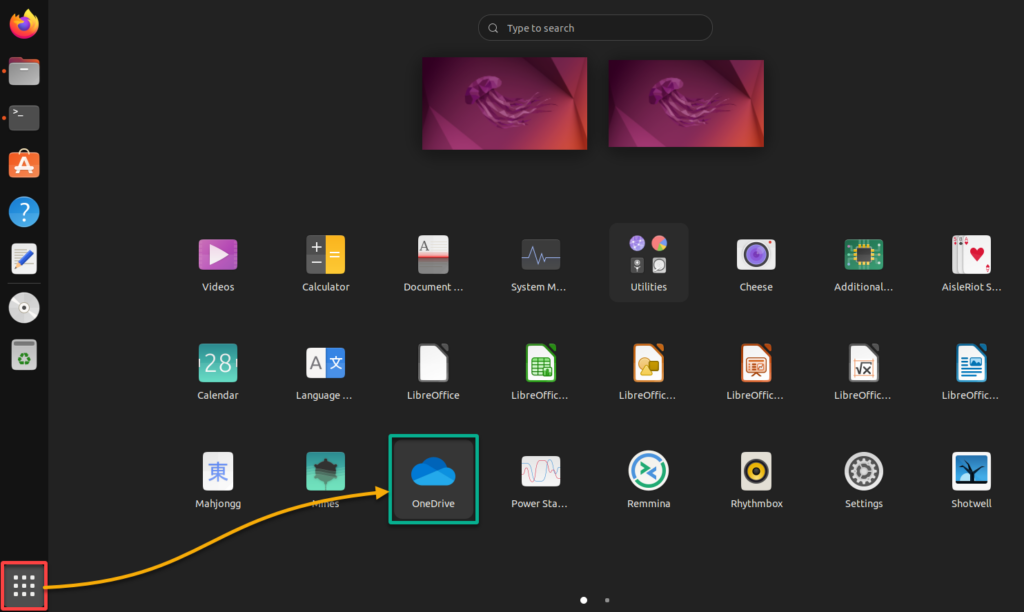Expand the Utilities app folder
Screen dimensions: 1024x612
[648, 254]
